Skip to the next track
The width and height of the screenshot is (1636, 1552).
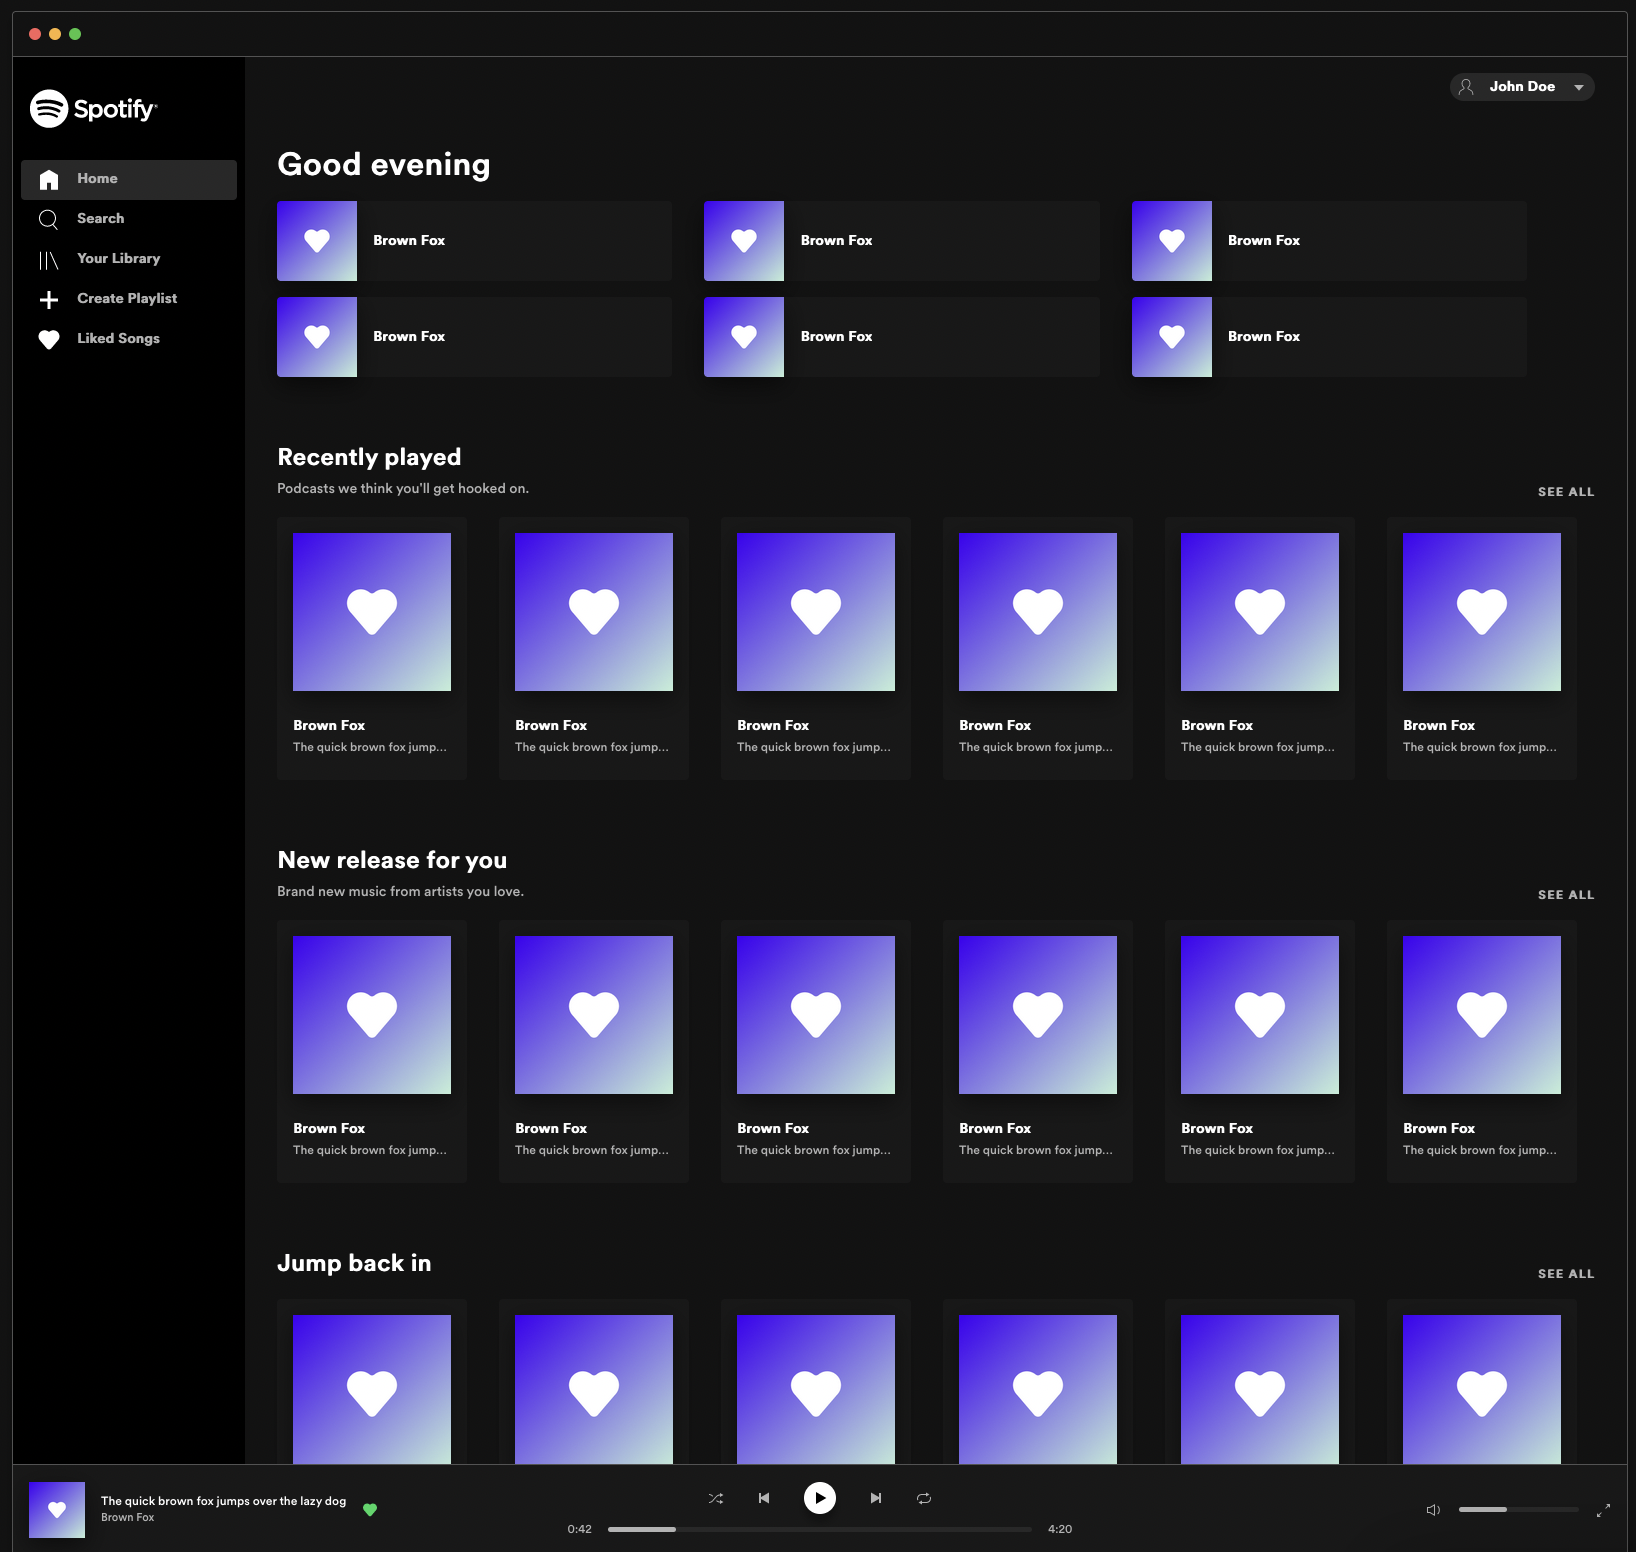[875, 1497]
